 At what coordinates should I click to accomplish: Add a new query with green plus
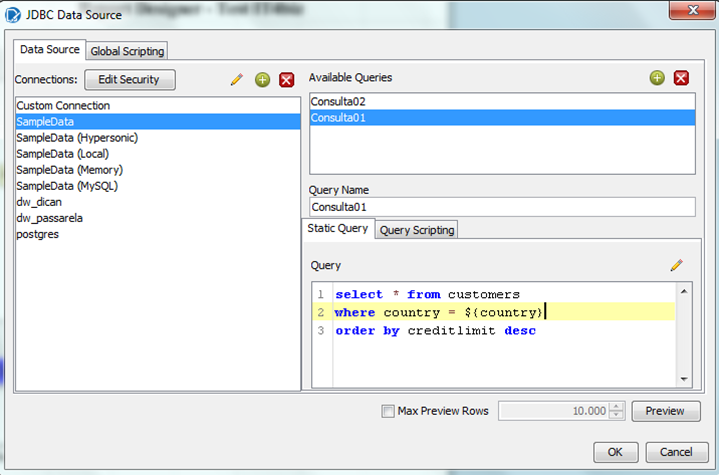coord(657,78)
